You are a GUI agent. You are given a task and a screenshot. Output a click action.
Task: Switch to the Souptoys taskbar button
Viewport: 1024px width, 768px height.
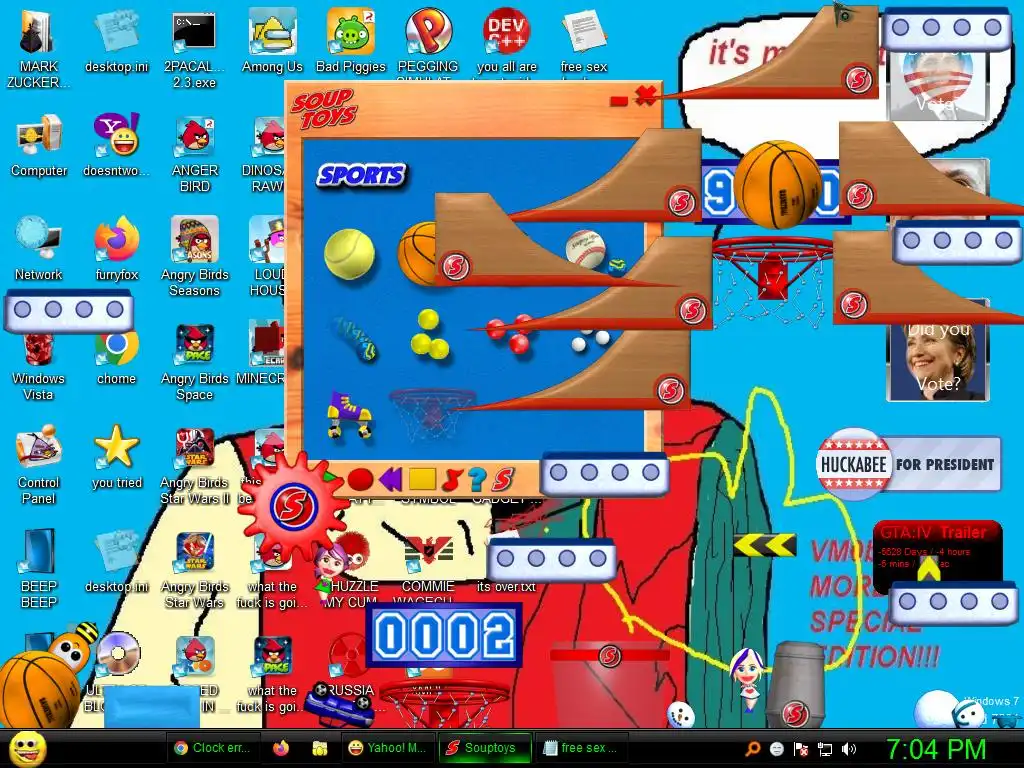click(x=484, y=748)
